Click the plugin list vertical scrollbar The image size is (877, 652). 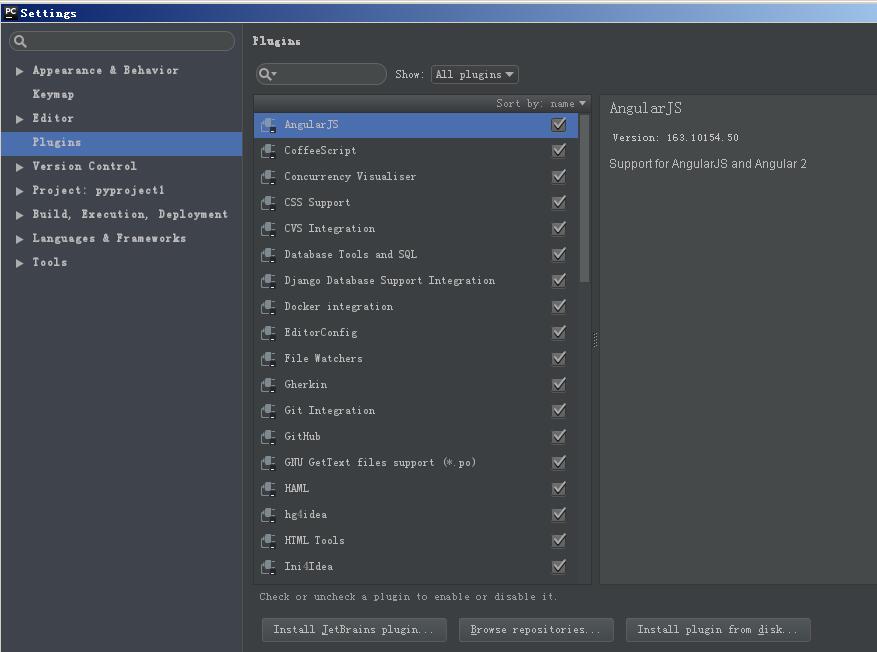(584, 199)
